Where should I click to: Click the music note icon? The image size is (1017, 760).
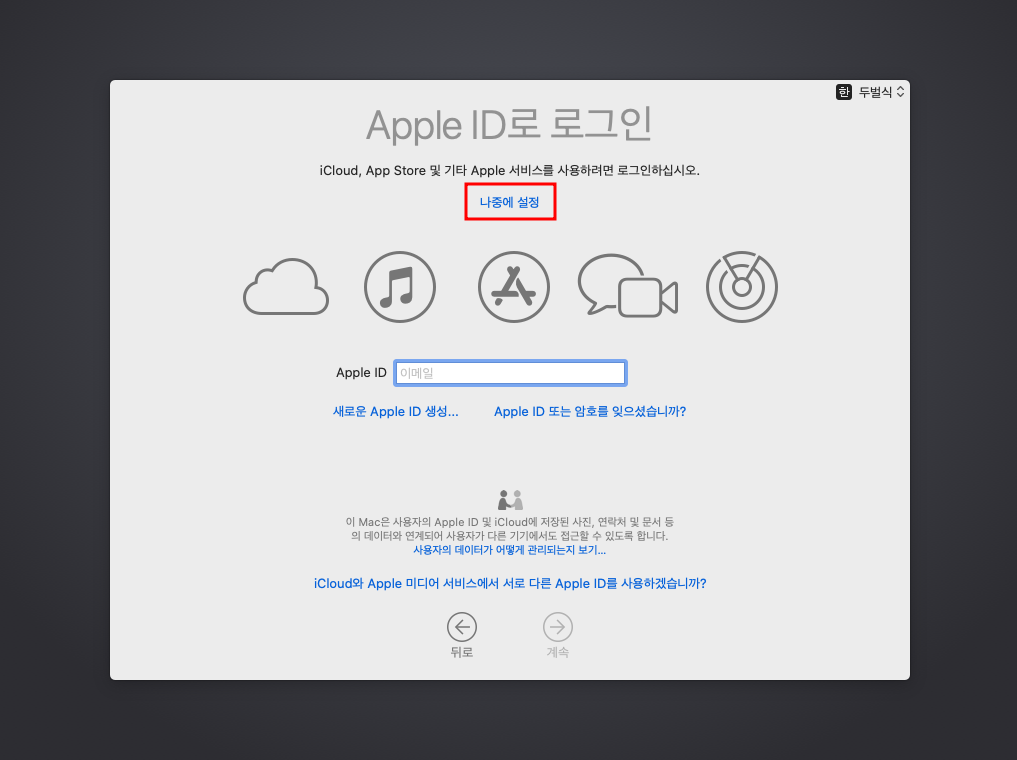(400, 287)
